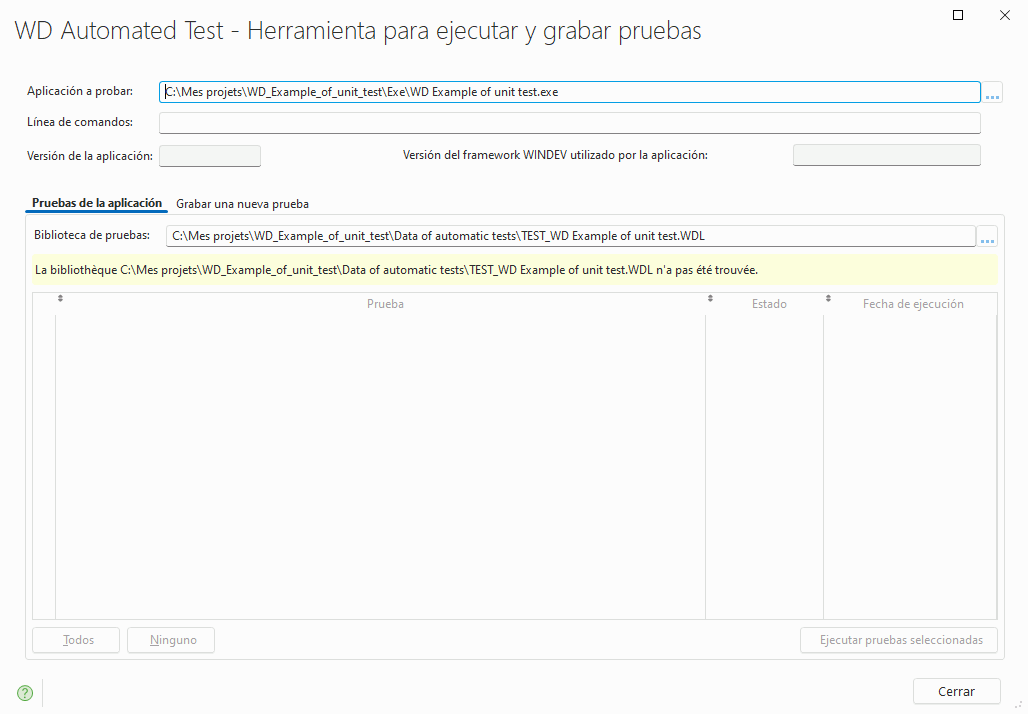Close the window with the X button
The image size is (1028, 714).
(x=1004, y=15)
